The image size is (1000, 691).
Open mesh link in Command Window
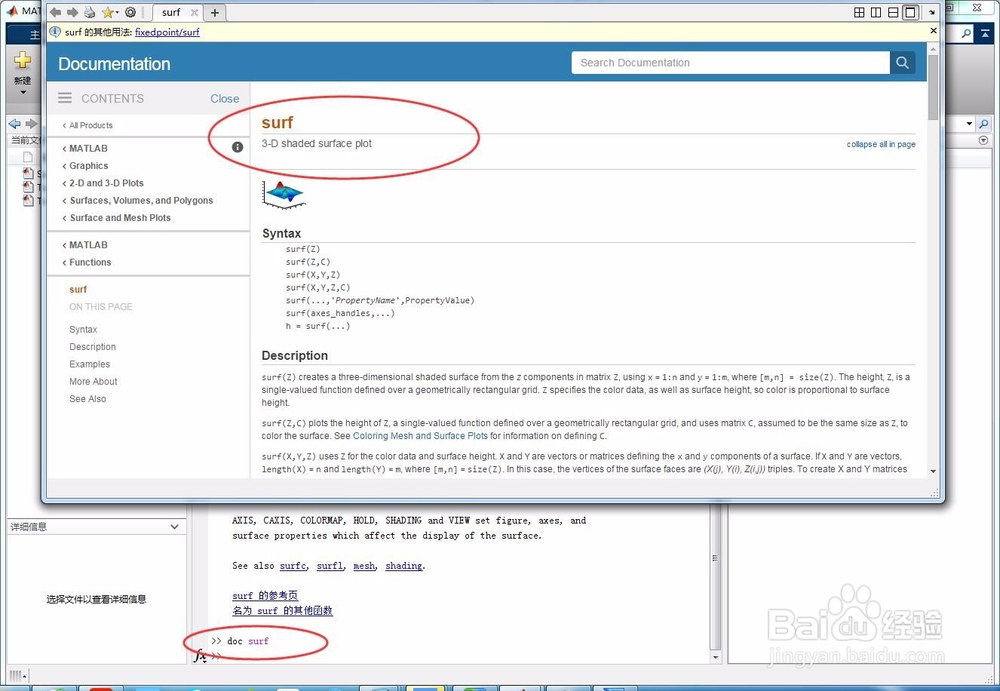[x=364, y=566]
